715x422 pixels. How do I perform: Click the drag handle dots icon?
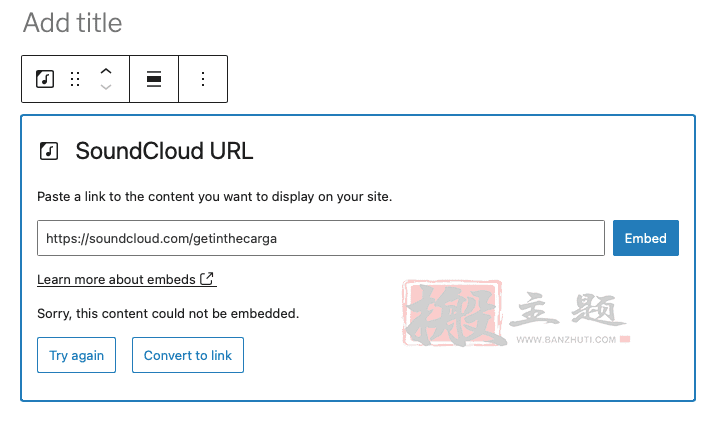click(x=75, y=79)
